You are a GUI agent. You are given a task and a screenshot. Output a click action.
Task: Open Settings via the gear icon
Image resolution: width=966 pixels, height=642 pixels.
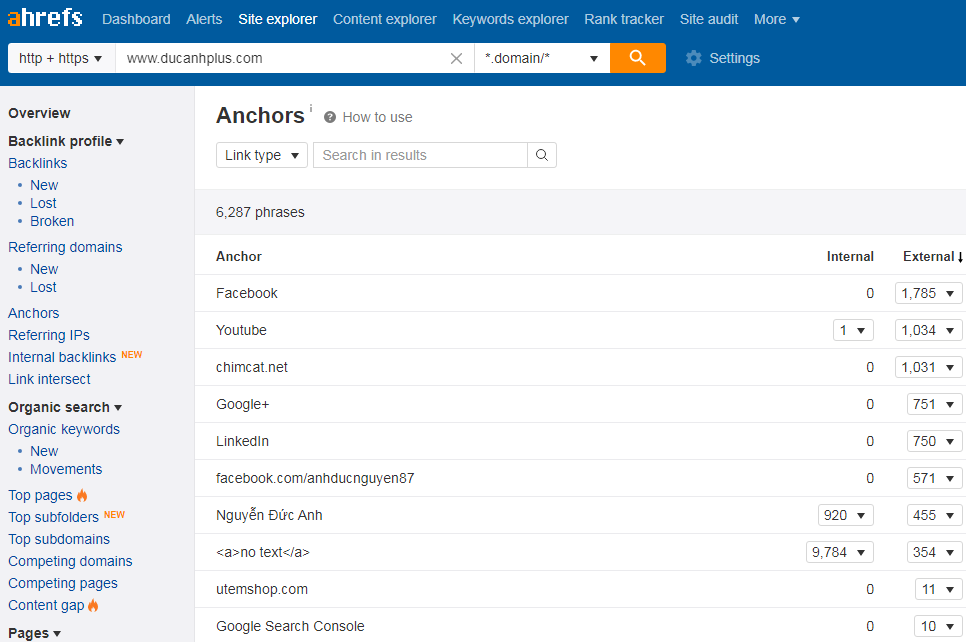(694, 58)
